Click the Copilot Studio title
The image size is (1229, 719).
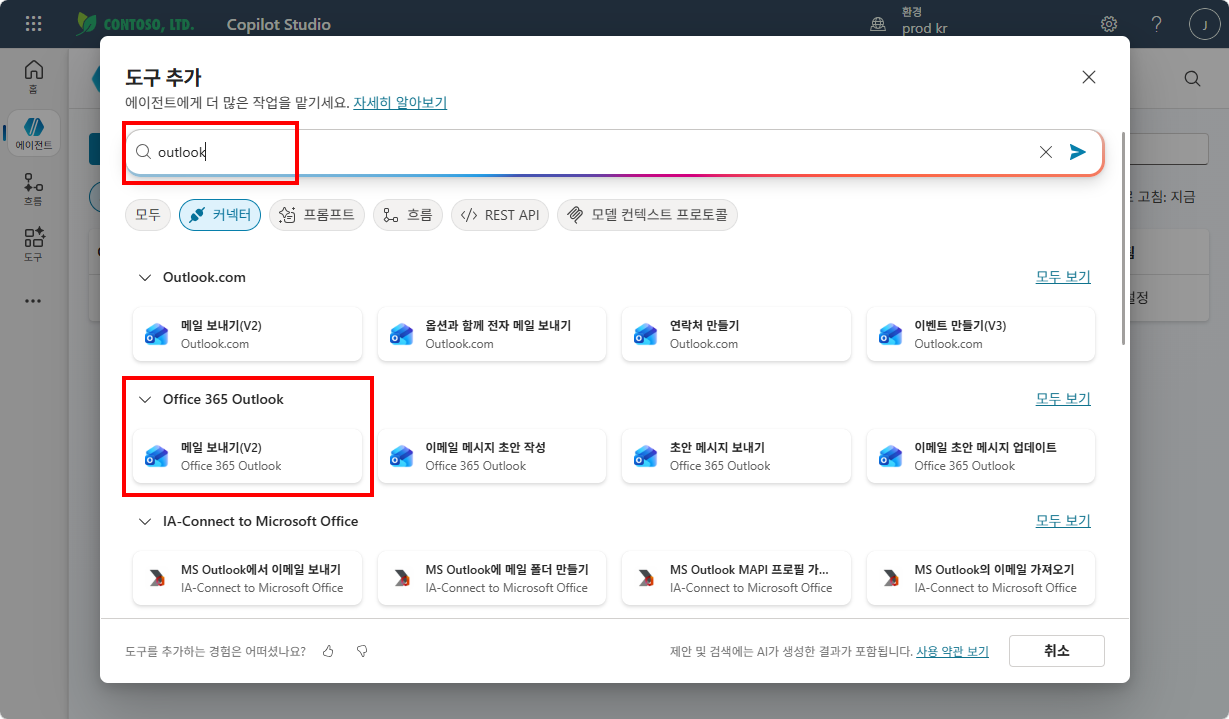(x=279, y=24)
